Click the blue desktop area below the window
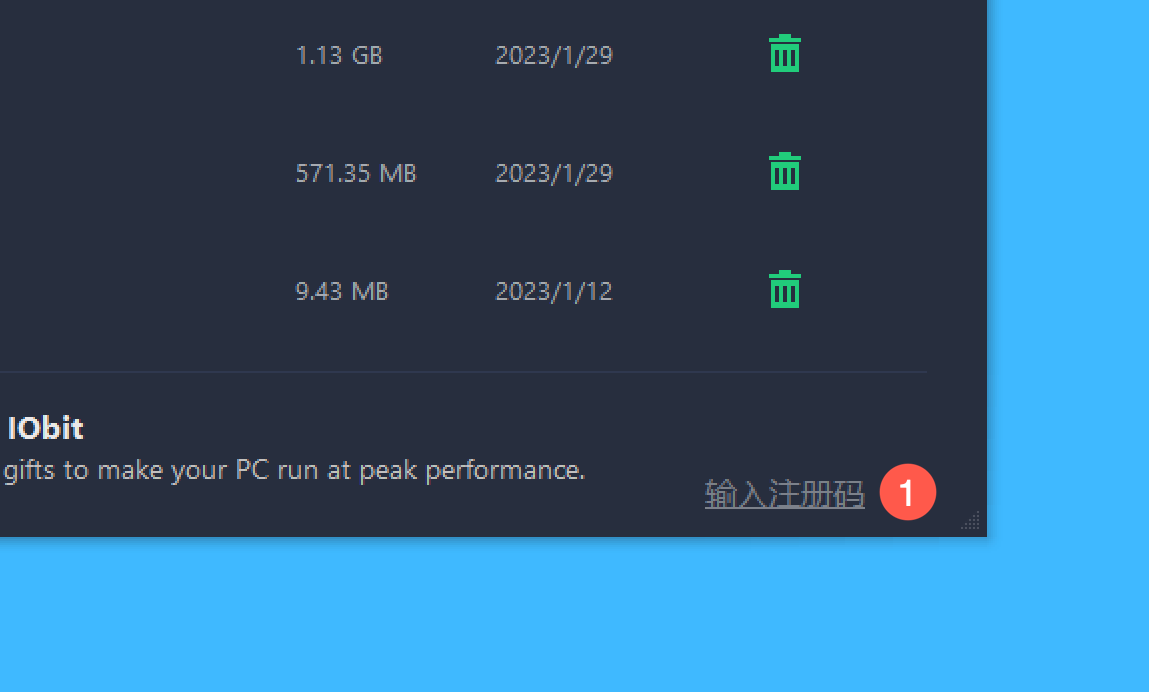This screenshot has height=692, width=1149. (493, 614)
